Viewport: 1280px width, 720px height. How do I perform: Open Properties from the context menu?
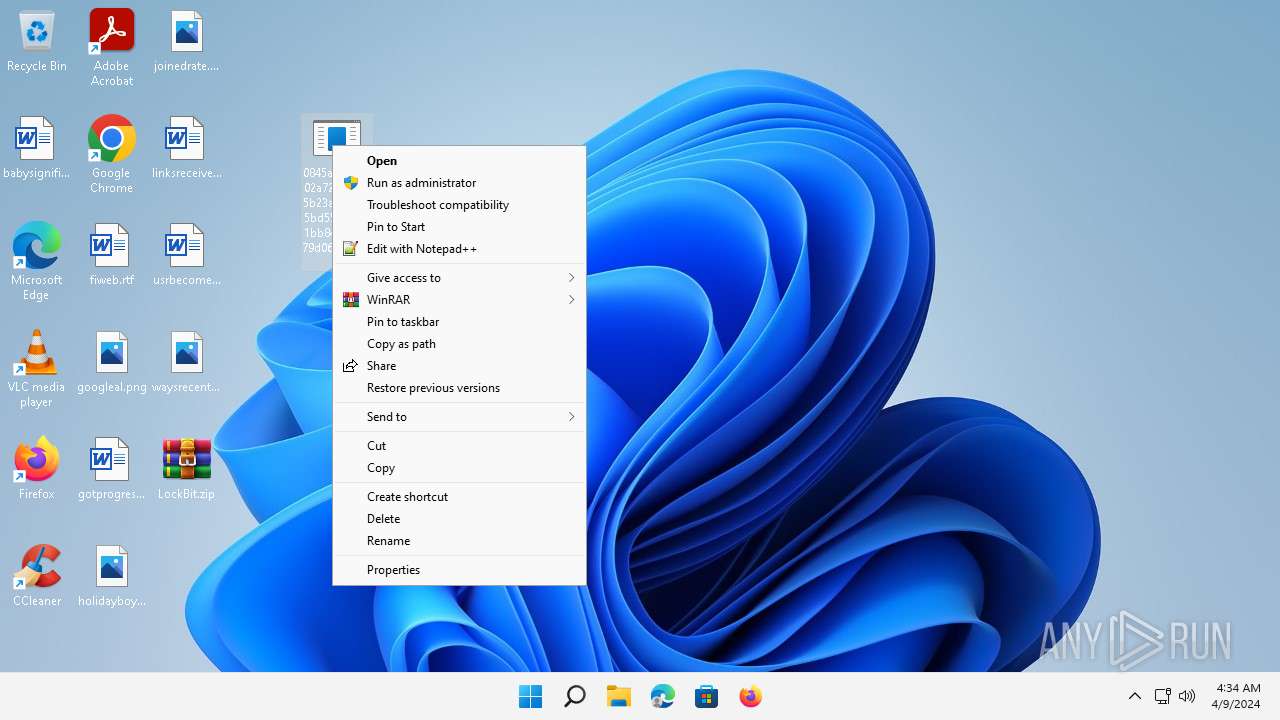459,570
